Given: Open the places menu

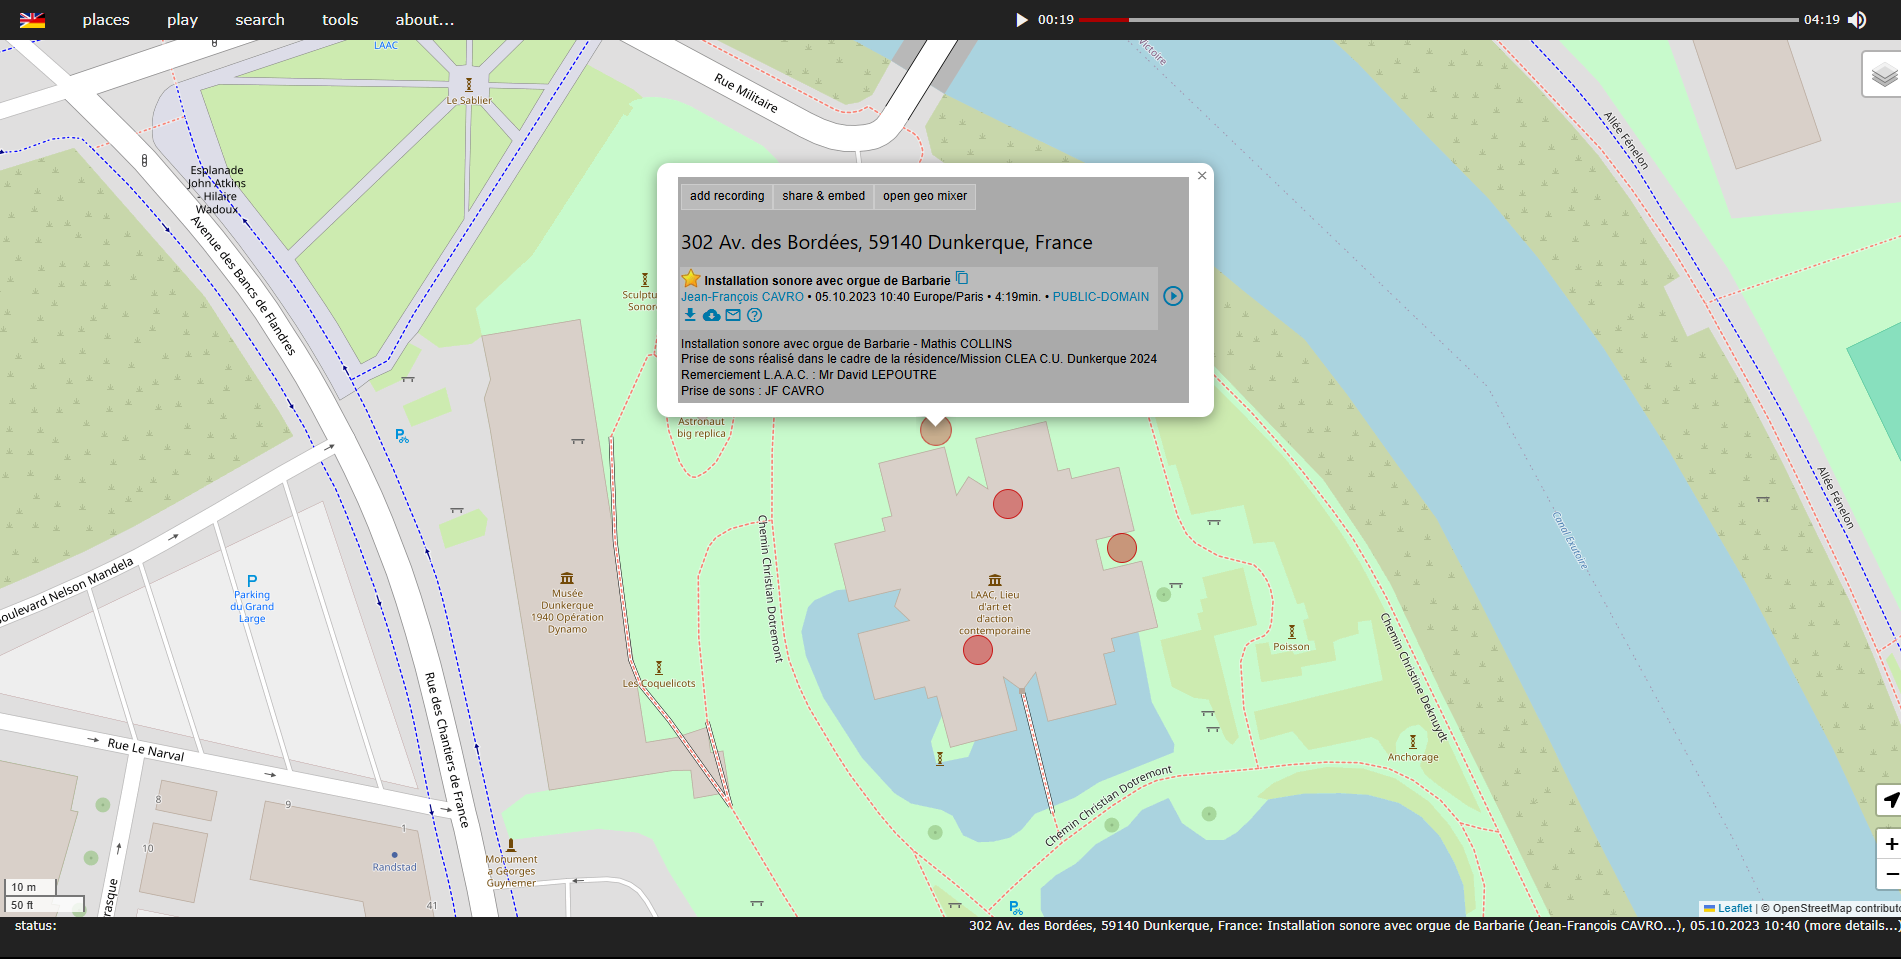Looking at the screenshot, I should point(106,20).
